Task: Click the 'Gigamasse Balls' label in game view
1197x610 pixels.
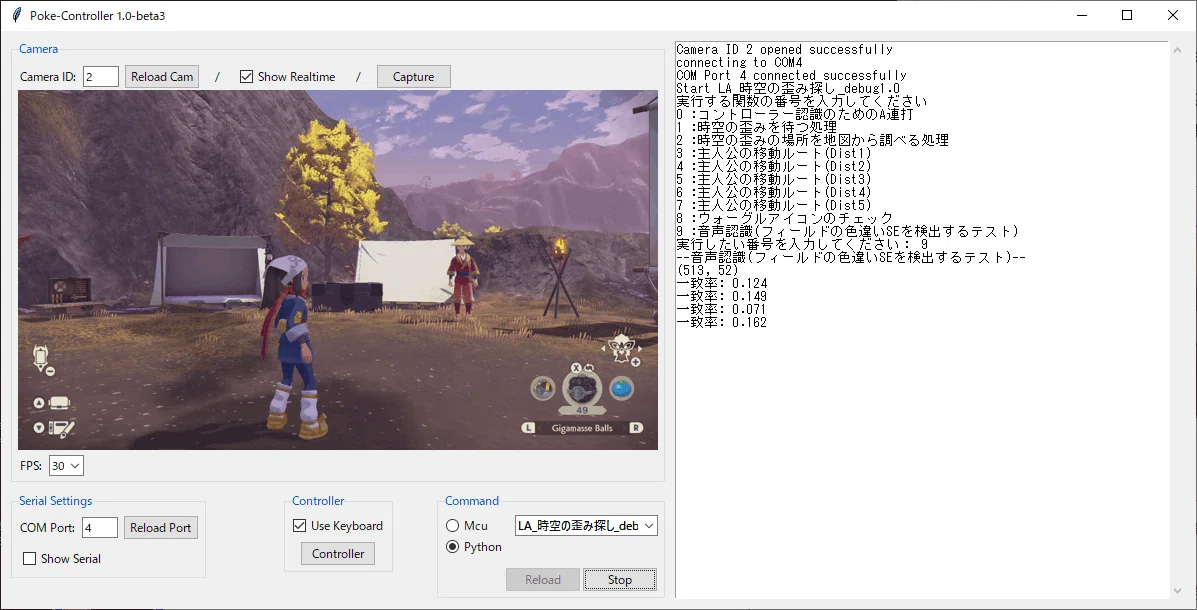Action: tap(582, 428)
